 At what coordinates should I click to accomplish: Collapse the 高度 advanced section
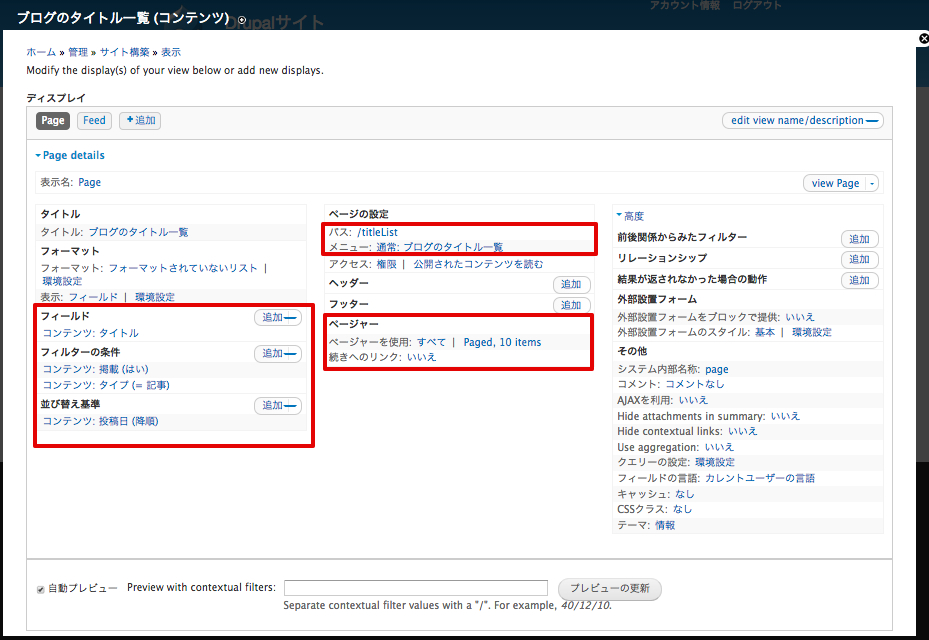point(630,216)
